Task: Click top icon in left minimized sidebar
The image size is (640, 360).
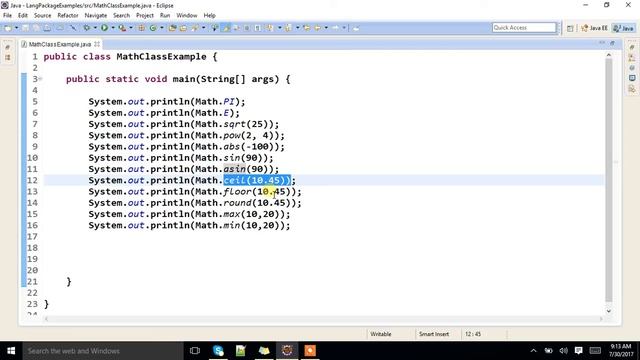Action: (8, 48)
